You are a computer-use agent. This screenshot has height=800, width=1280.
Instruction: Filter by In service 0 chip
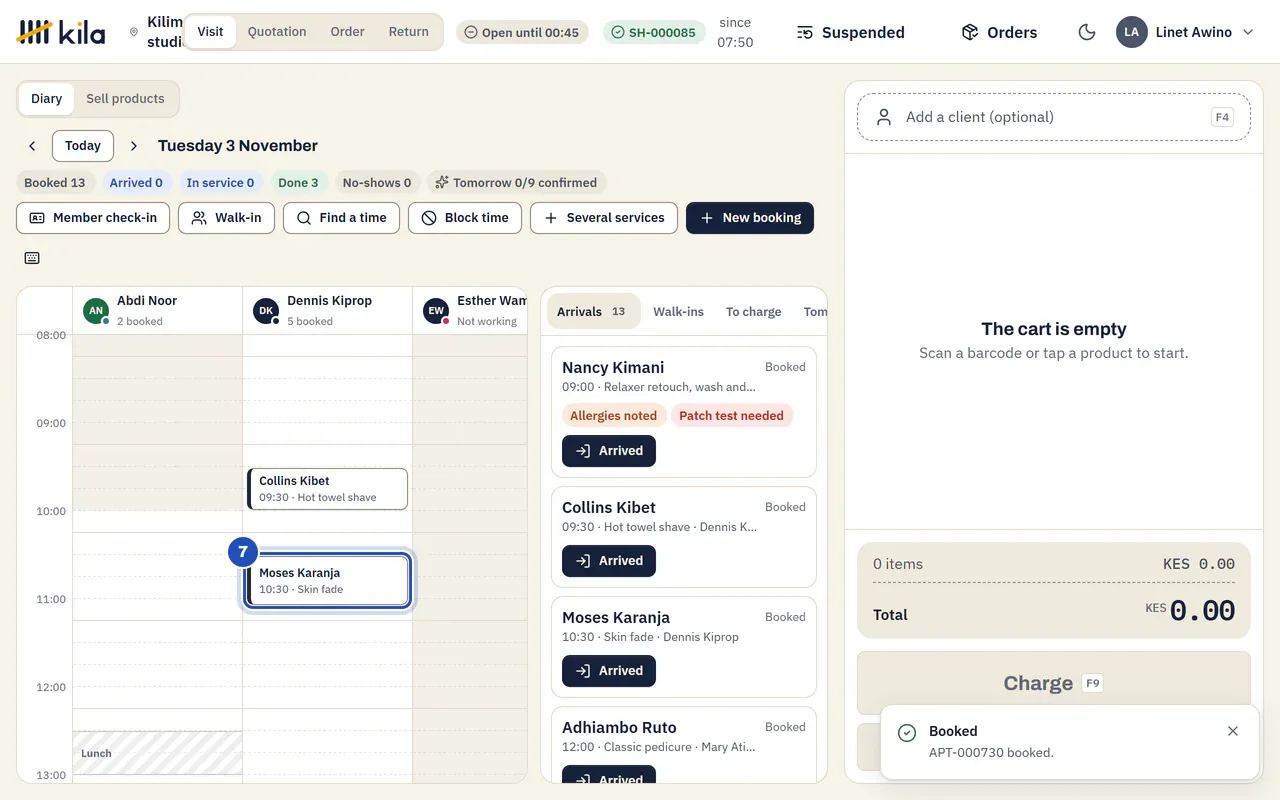tap(220, 183)
